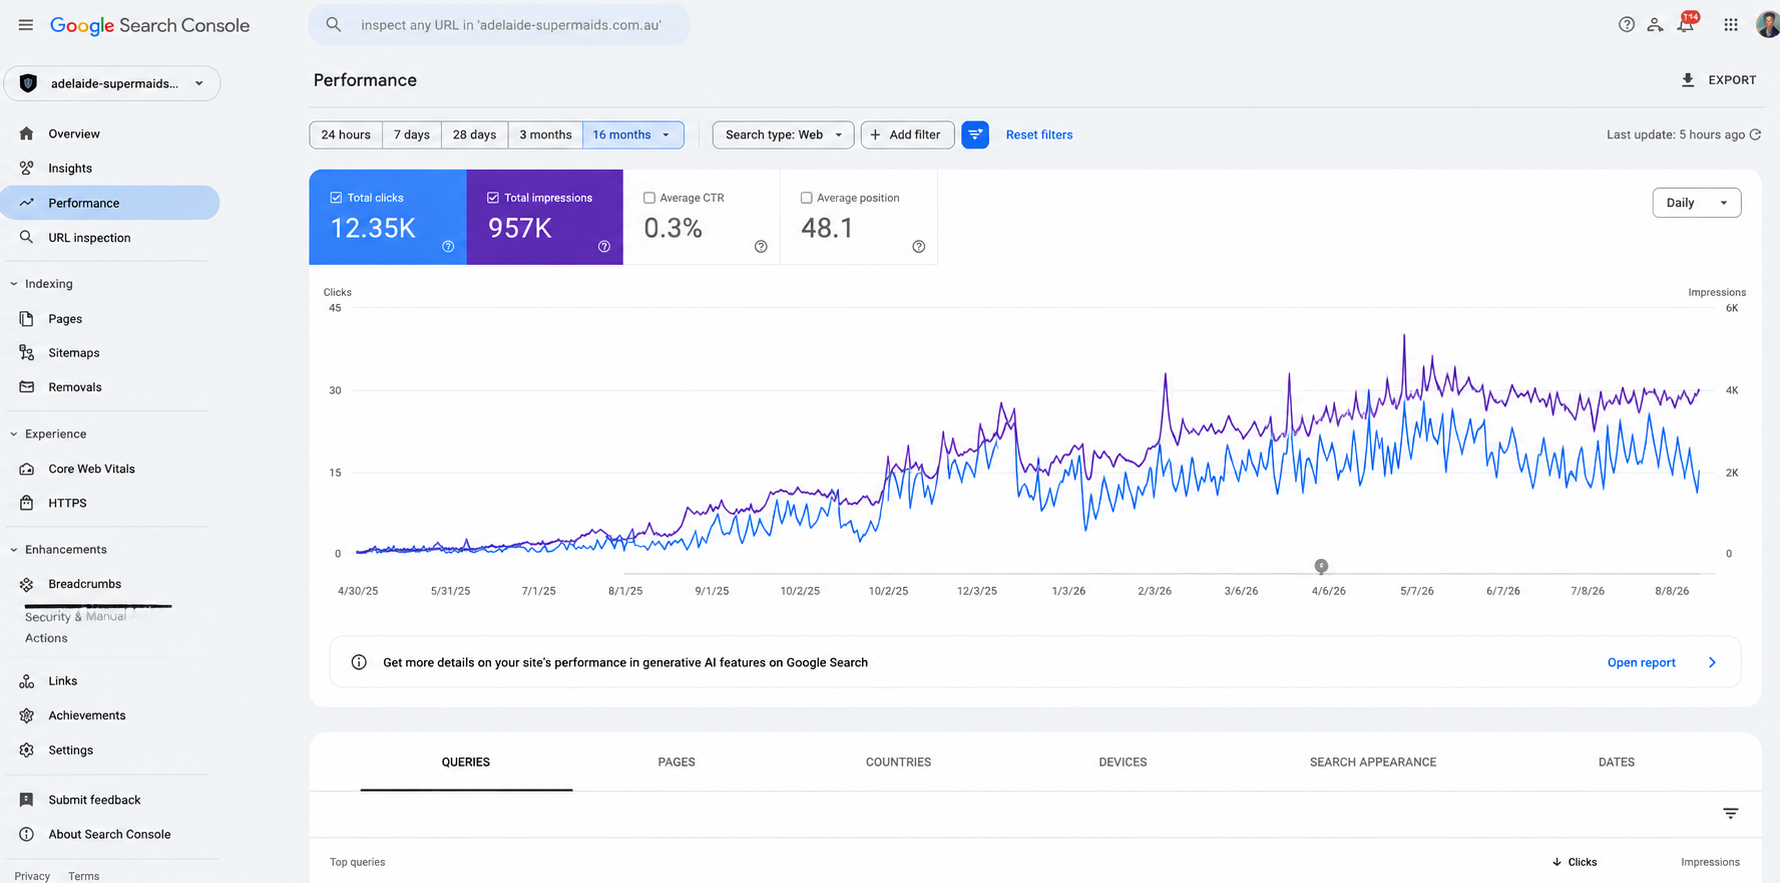Enable the Average position checkbox
The image size is (1780, 883).
click(806, 198)
